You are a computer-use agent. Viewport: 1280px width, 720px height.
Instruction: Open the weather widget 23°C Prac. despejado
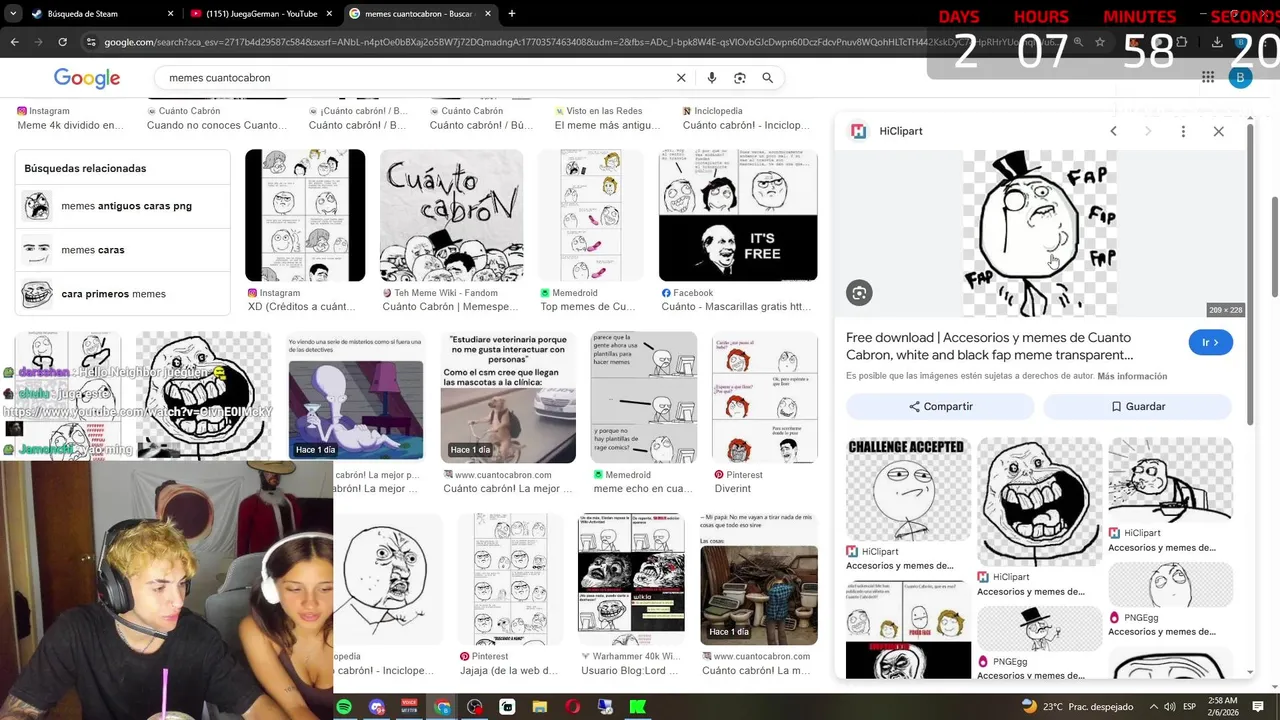pyautogui.click(x=1078, y=706)
